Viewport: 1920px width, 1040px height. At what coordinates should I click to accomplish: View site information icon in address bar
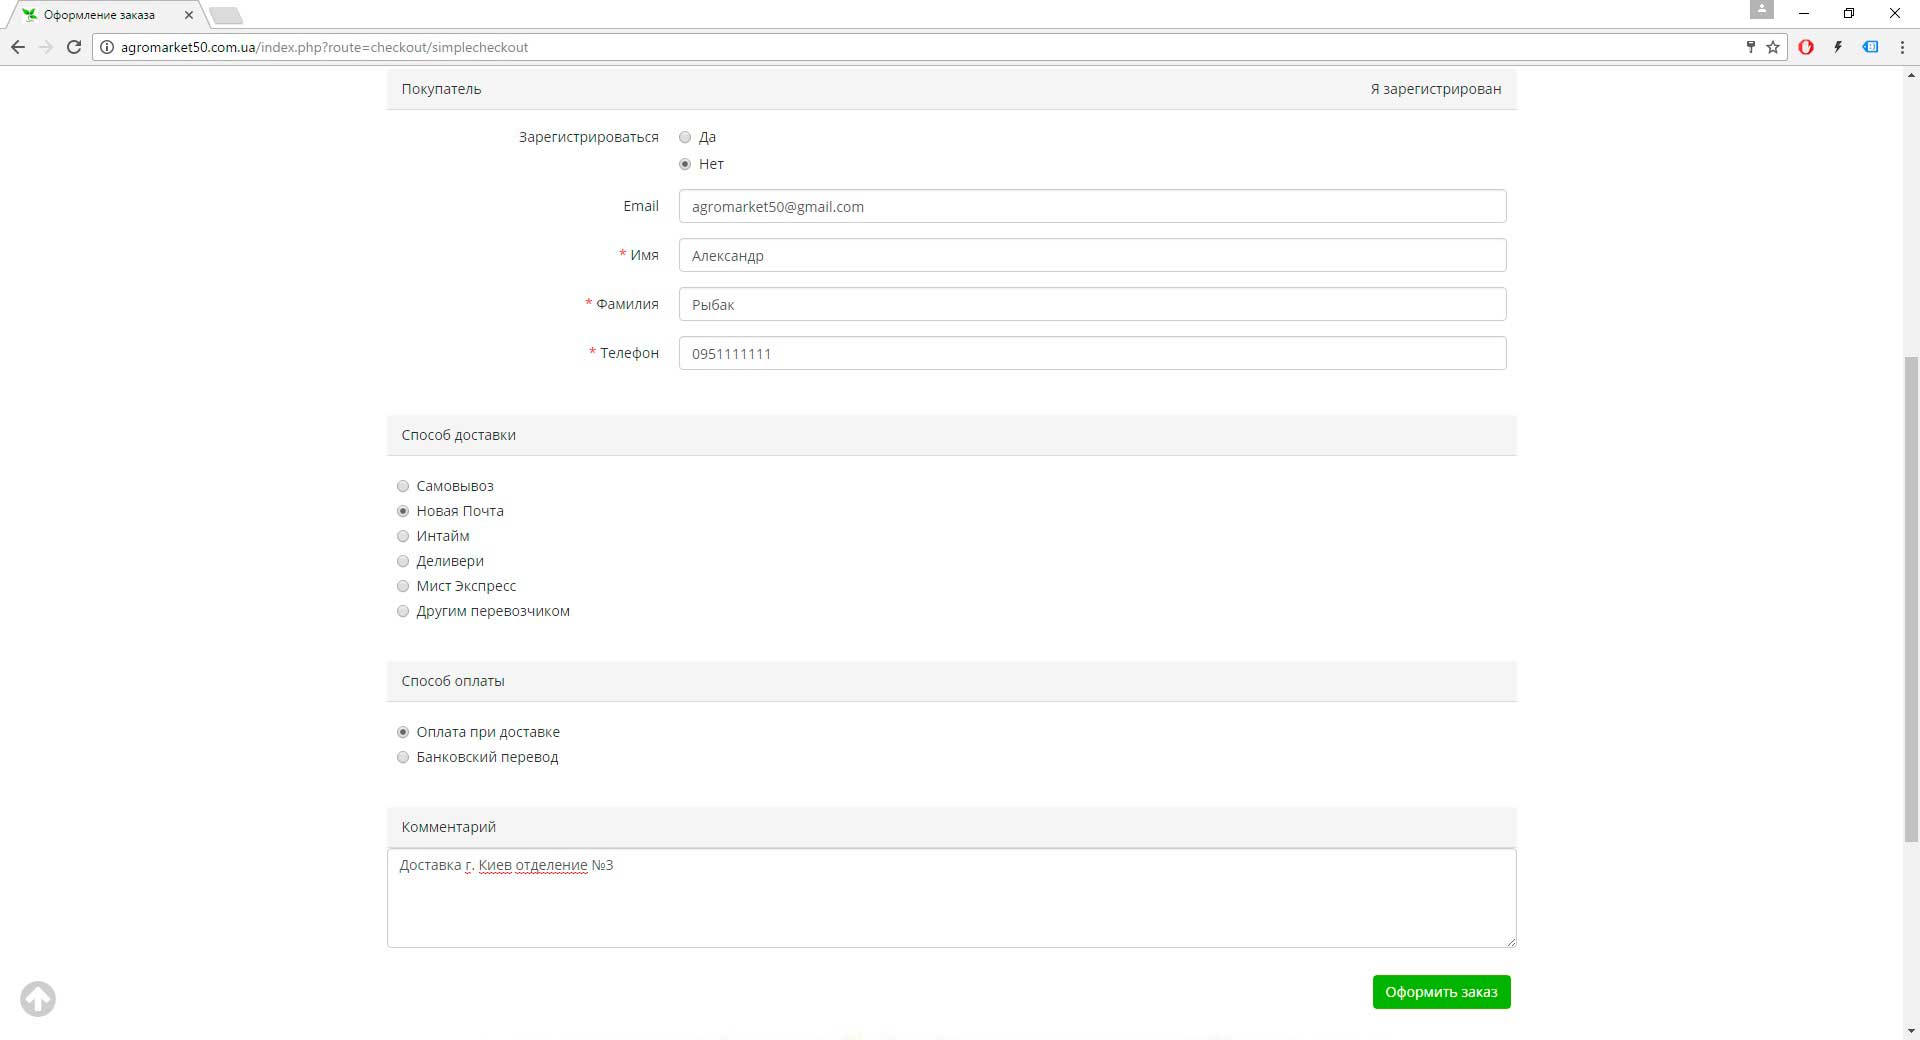pos(107,47)
